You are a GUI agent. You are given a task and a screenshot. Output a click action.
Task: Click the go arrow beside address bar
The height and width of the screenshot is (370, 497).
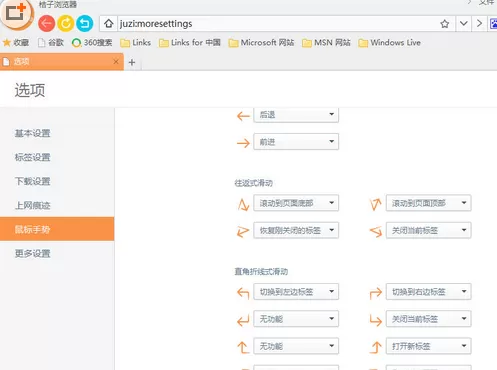point(479,24)
